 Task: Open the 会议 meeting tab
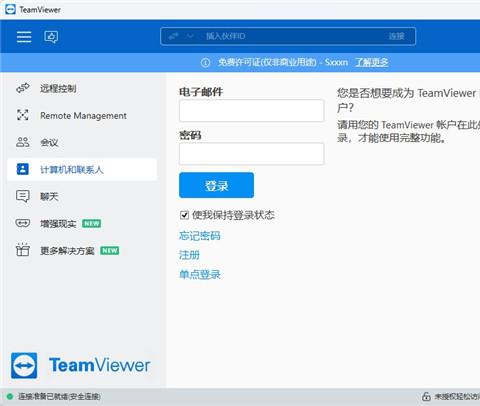point(82,142)
